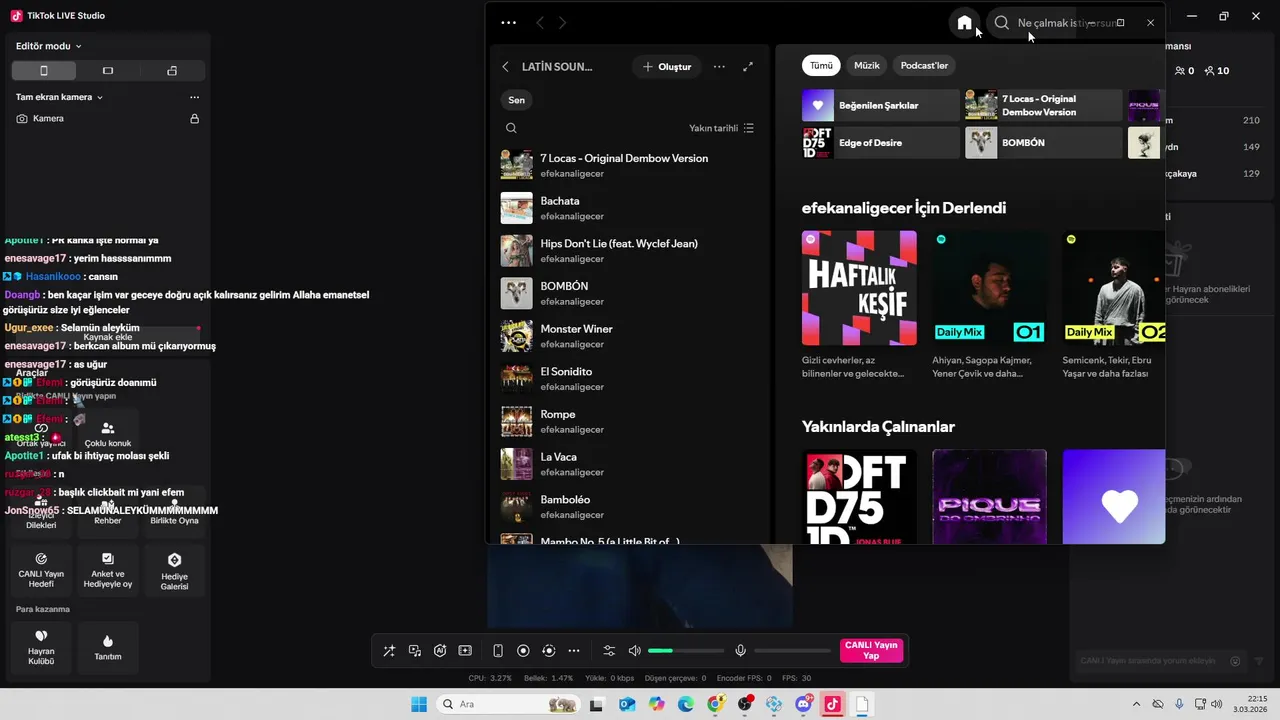Open the AI tool in bottom toolbar

coord(440,651)
